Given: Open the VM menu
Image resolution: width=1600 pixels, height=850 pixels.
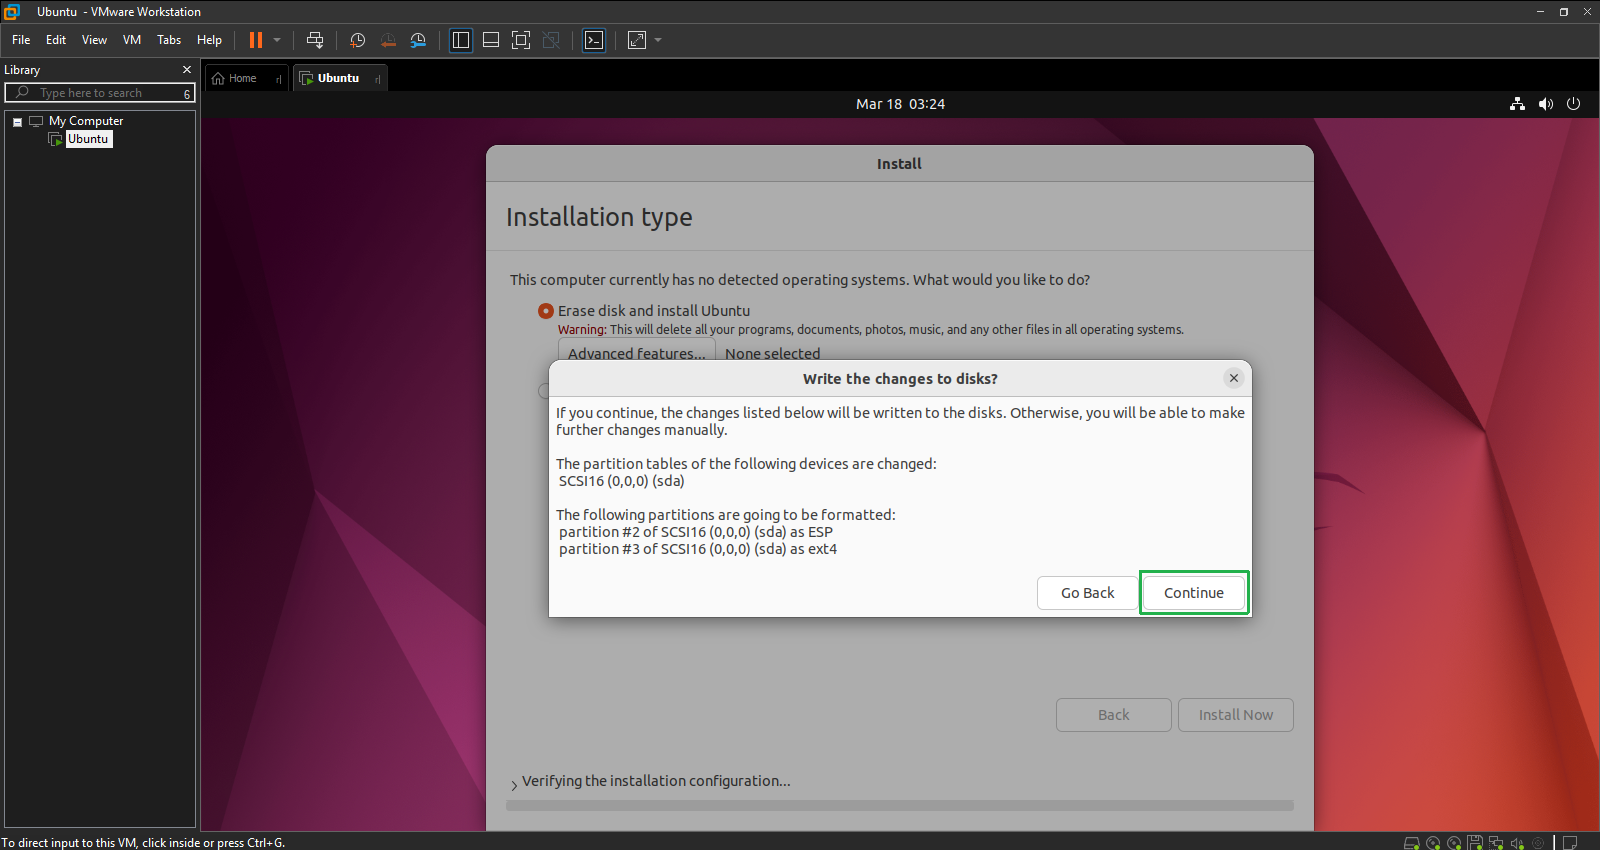Looking at the screenshot, I should (x=132, y=40).
